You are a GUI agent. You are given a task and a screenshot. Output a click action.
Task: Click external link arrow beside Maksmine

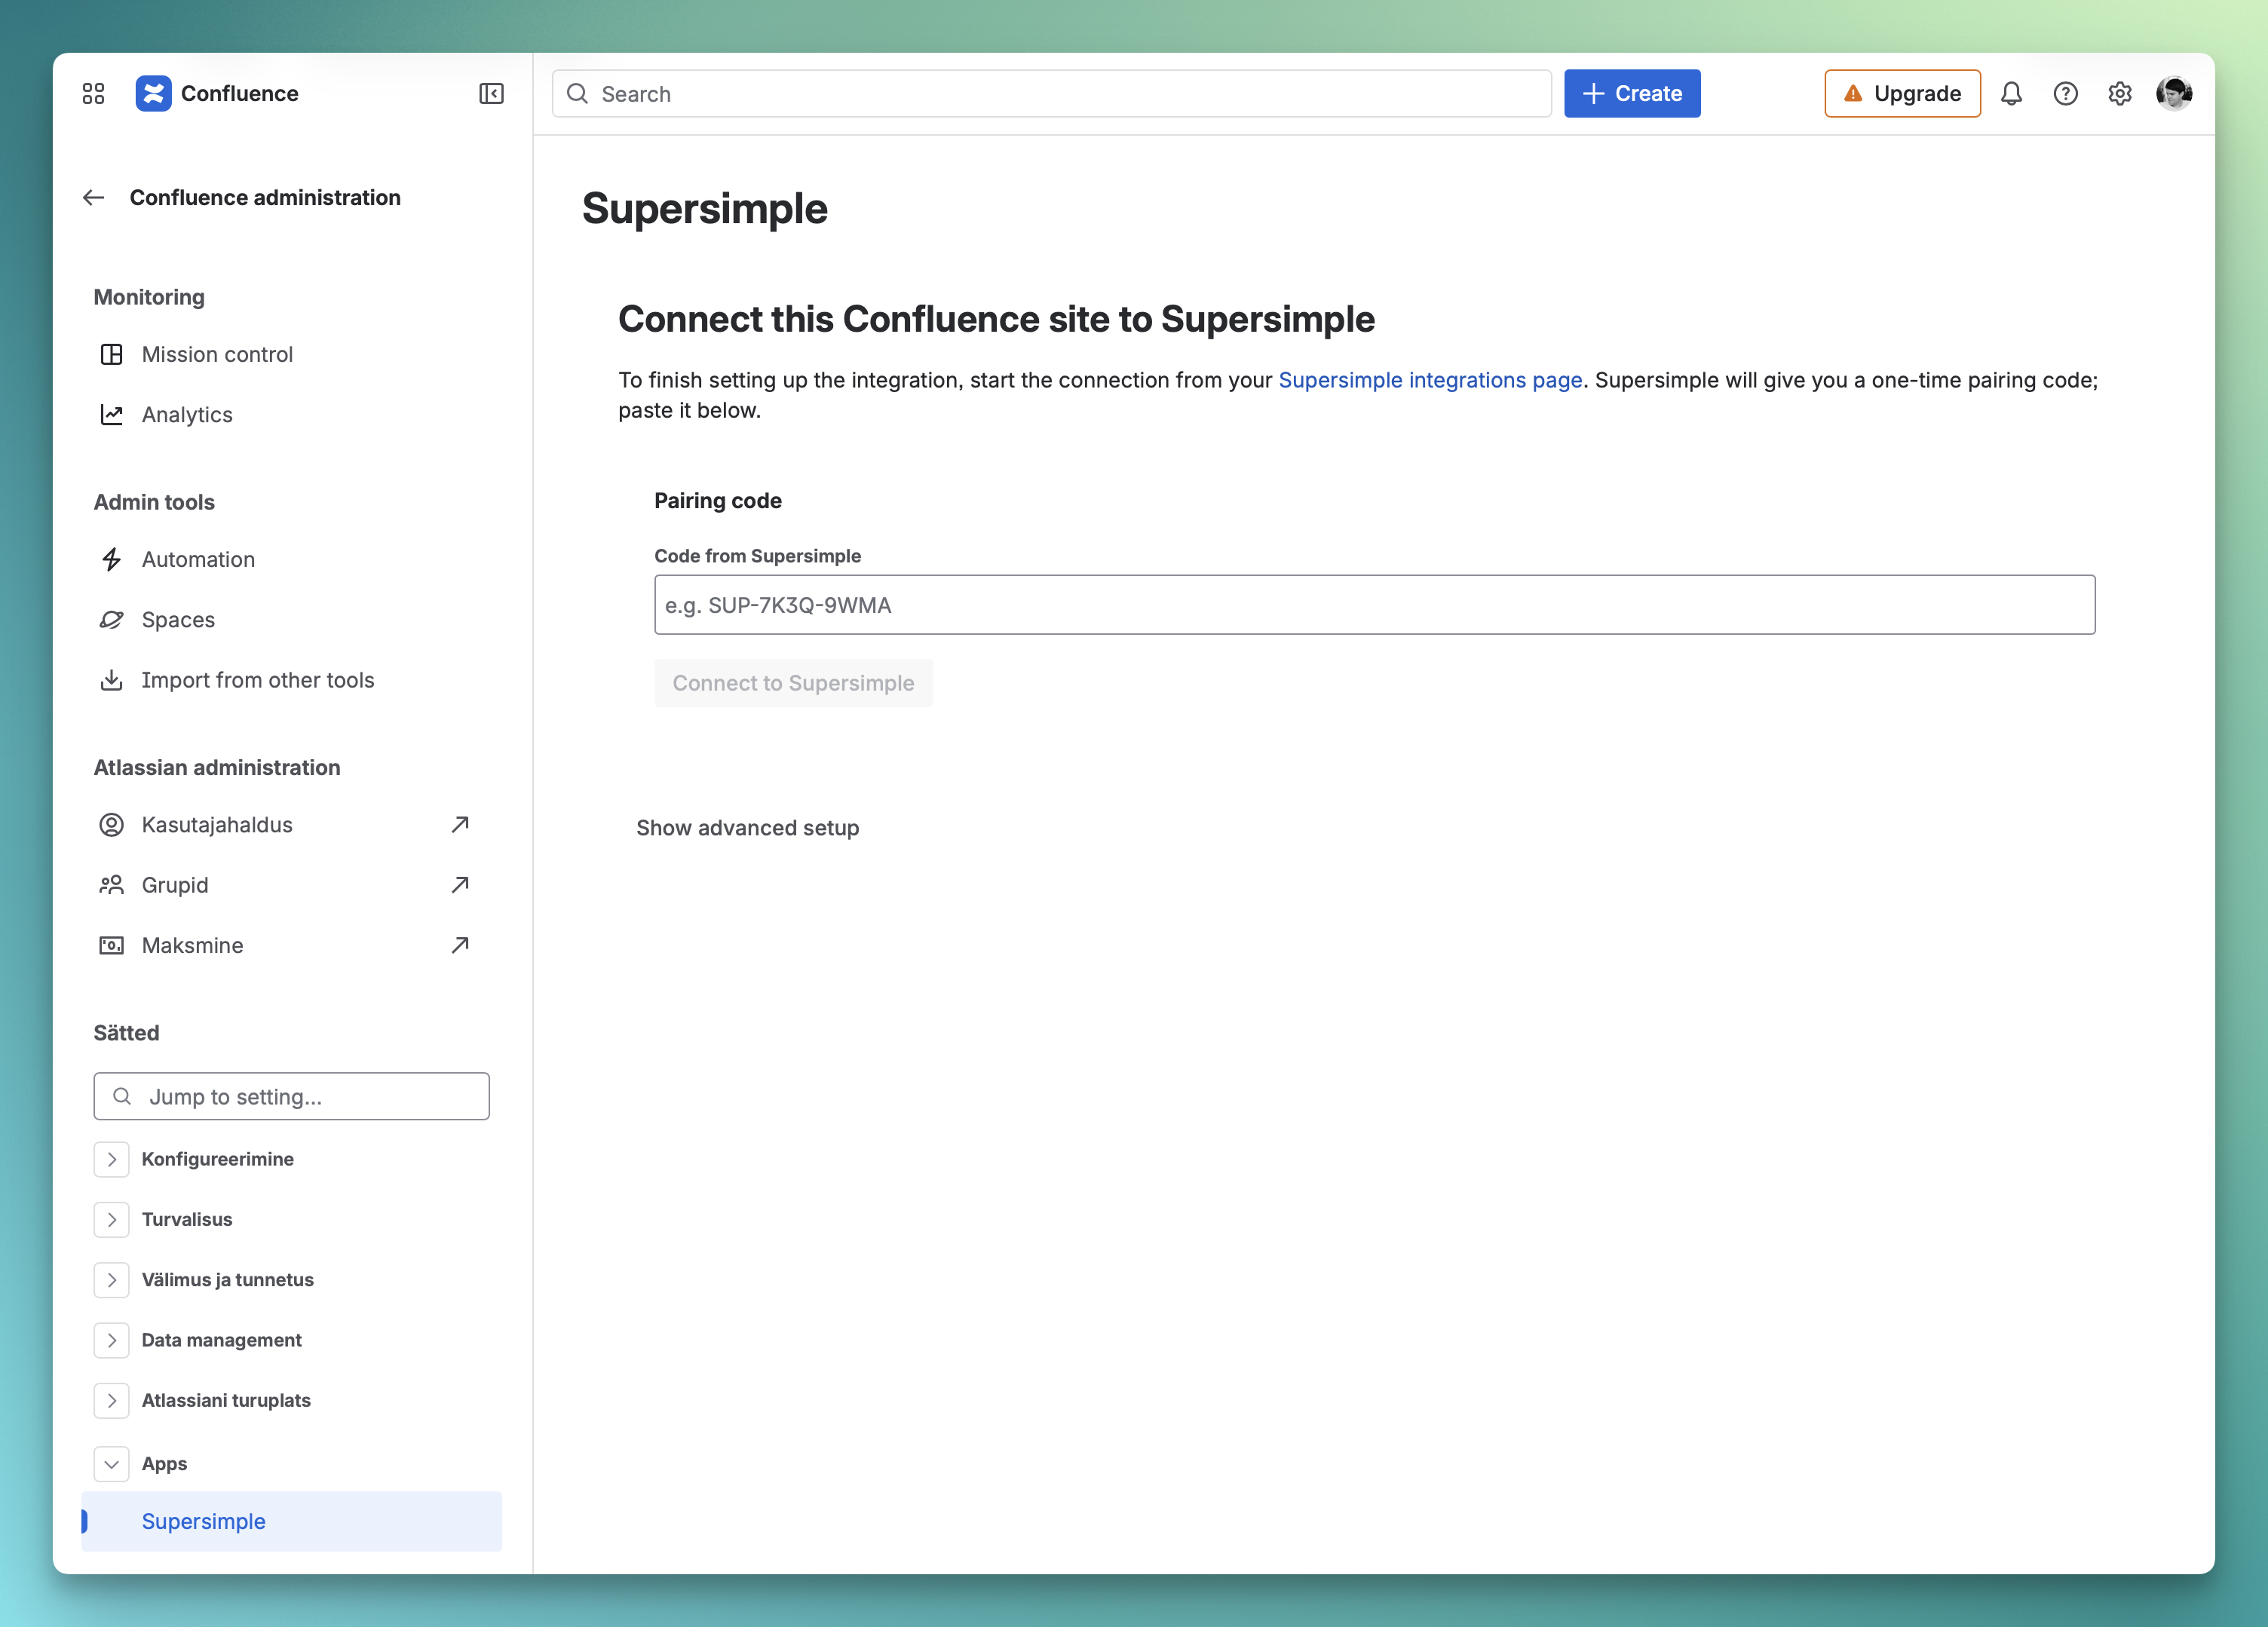pyautogui.click(x=460, y=945)
